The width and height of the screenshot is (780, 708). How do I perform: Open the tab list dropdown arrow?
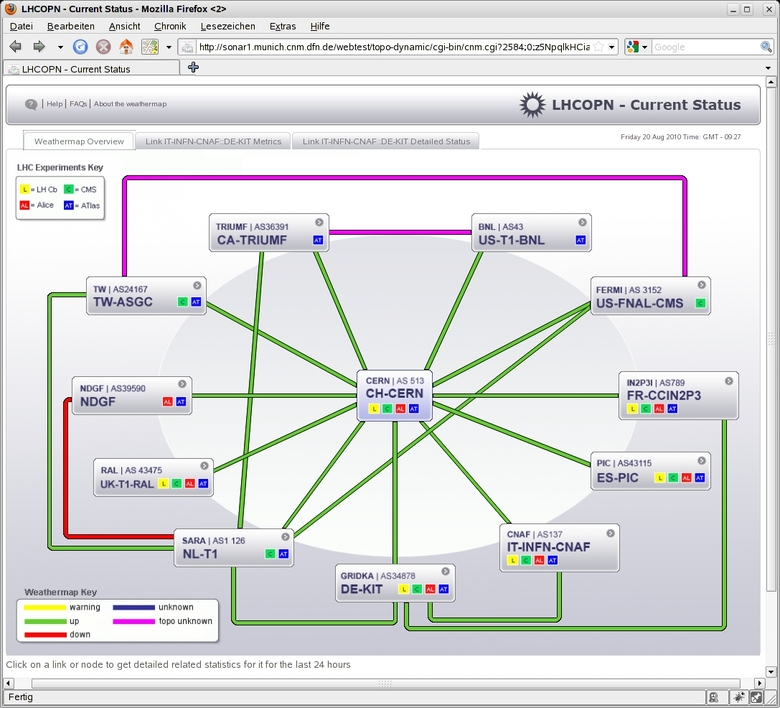[x=768, y=68]
